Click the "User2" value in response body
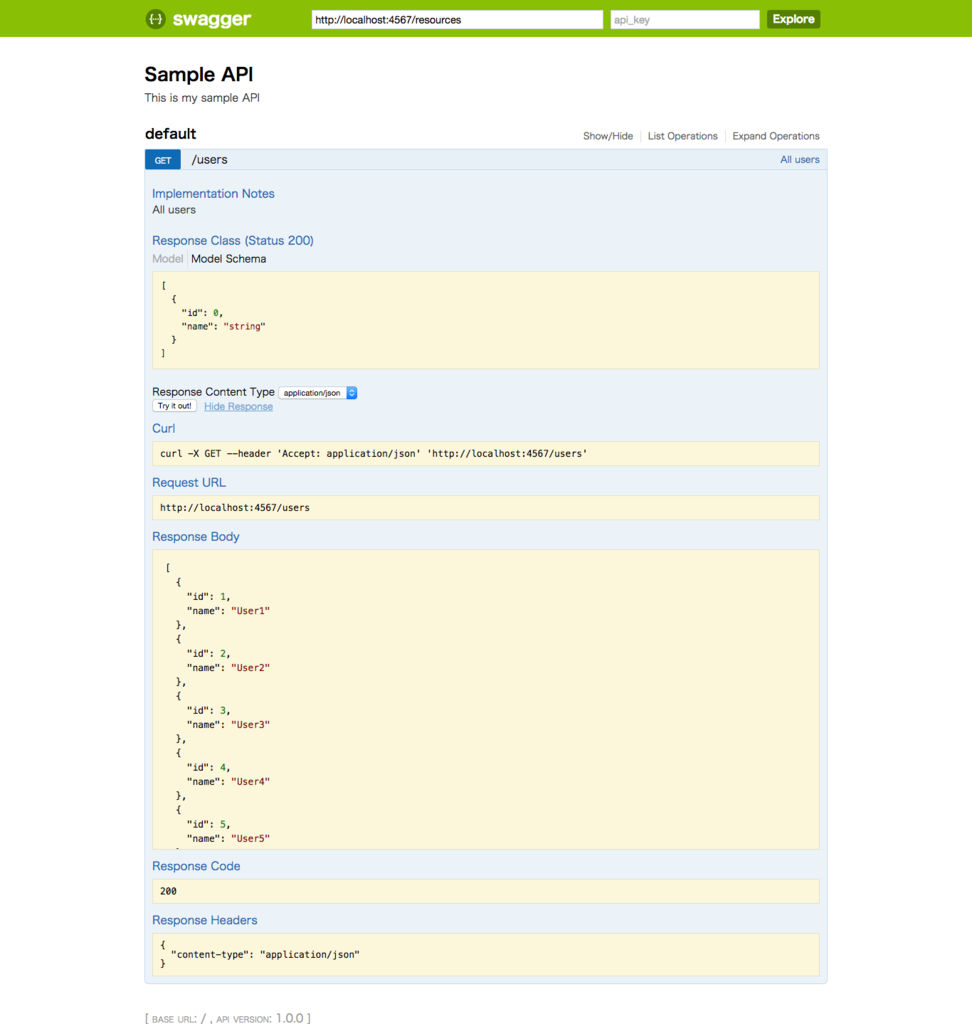 click(250, 667)
